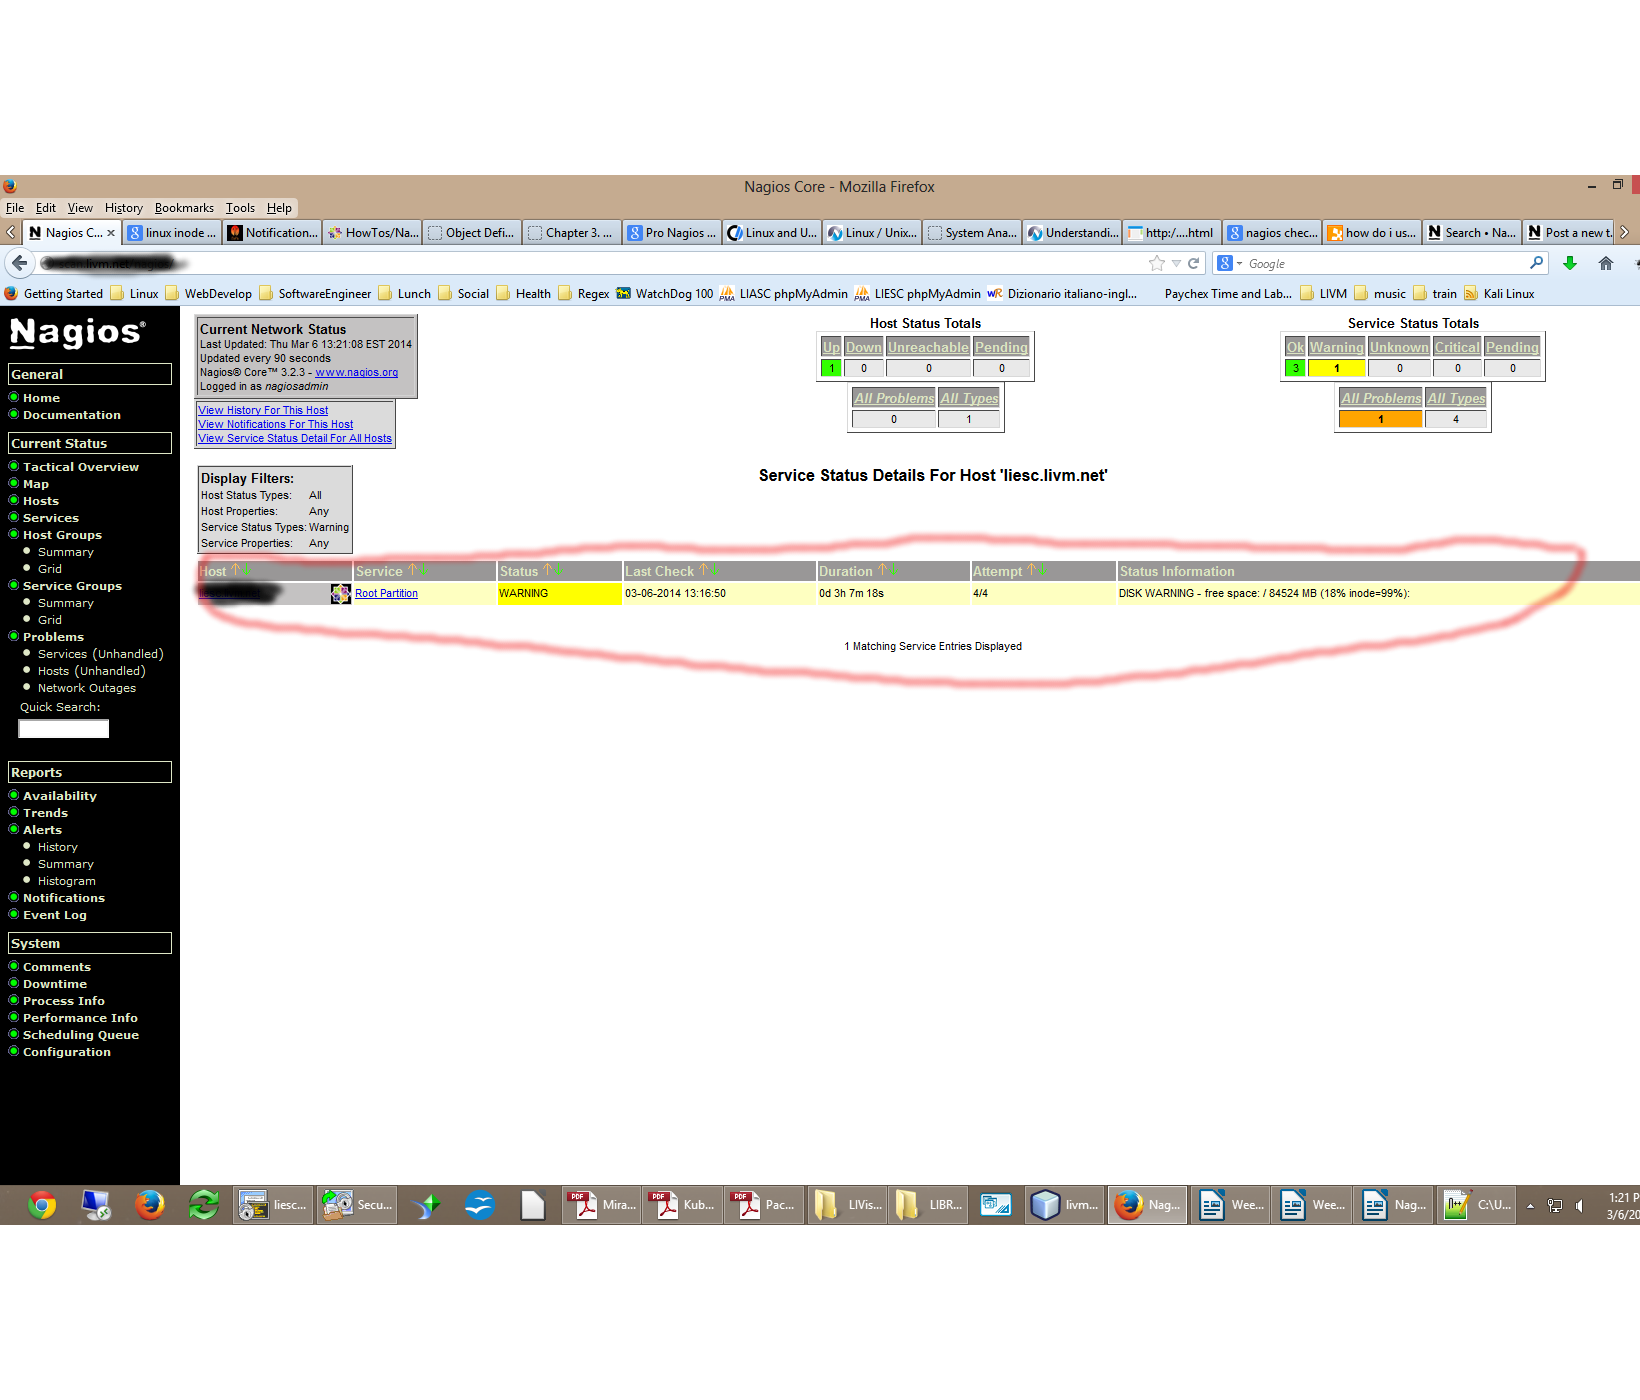Expand the URL bar history dropdown
The width and height of the screenshot is (1640, 1400).
tap(1177, 264)
